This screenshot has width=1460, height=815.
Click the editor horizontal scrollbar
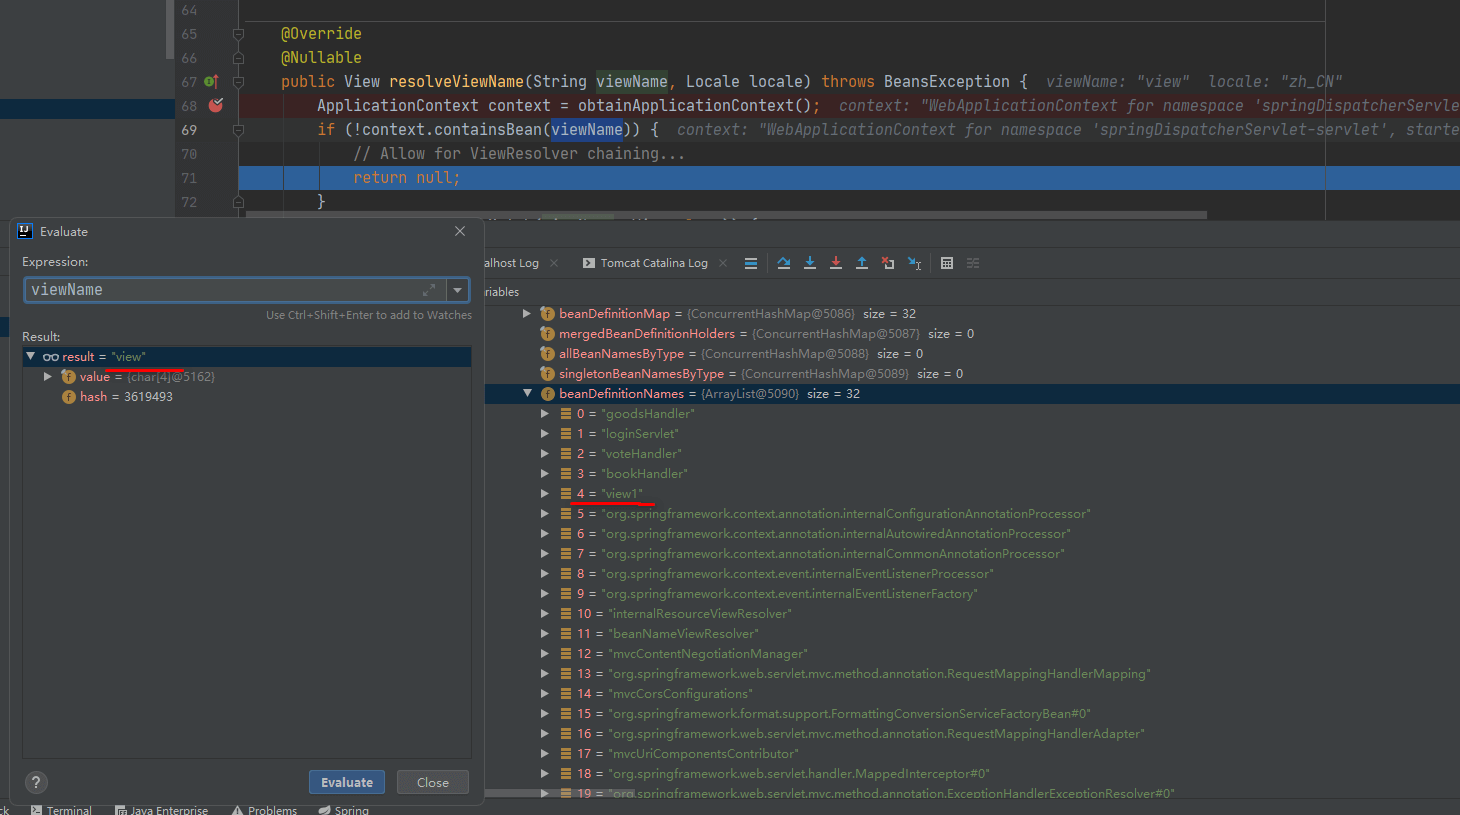[726, 215]
